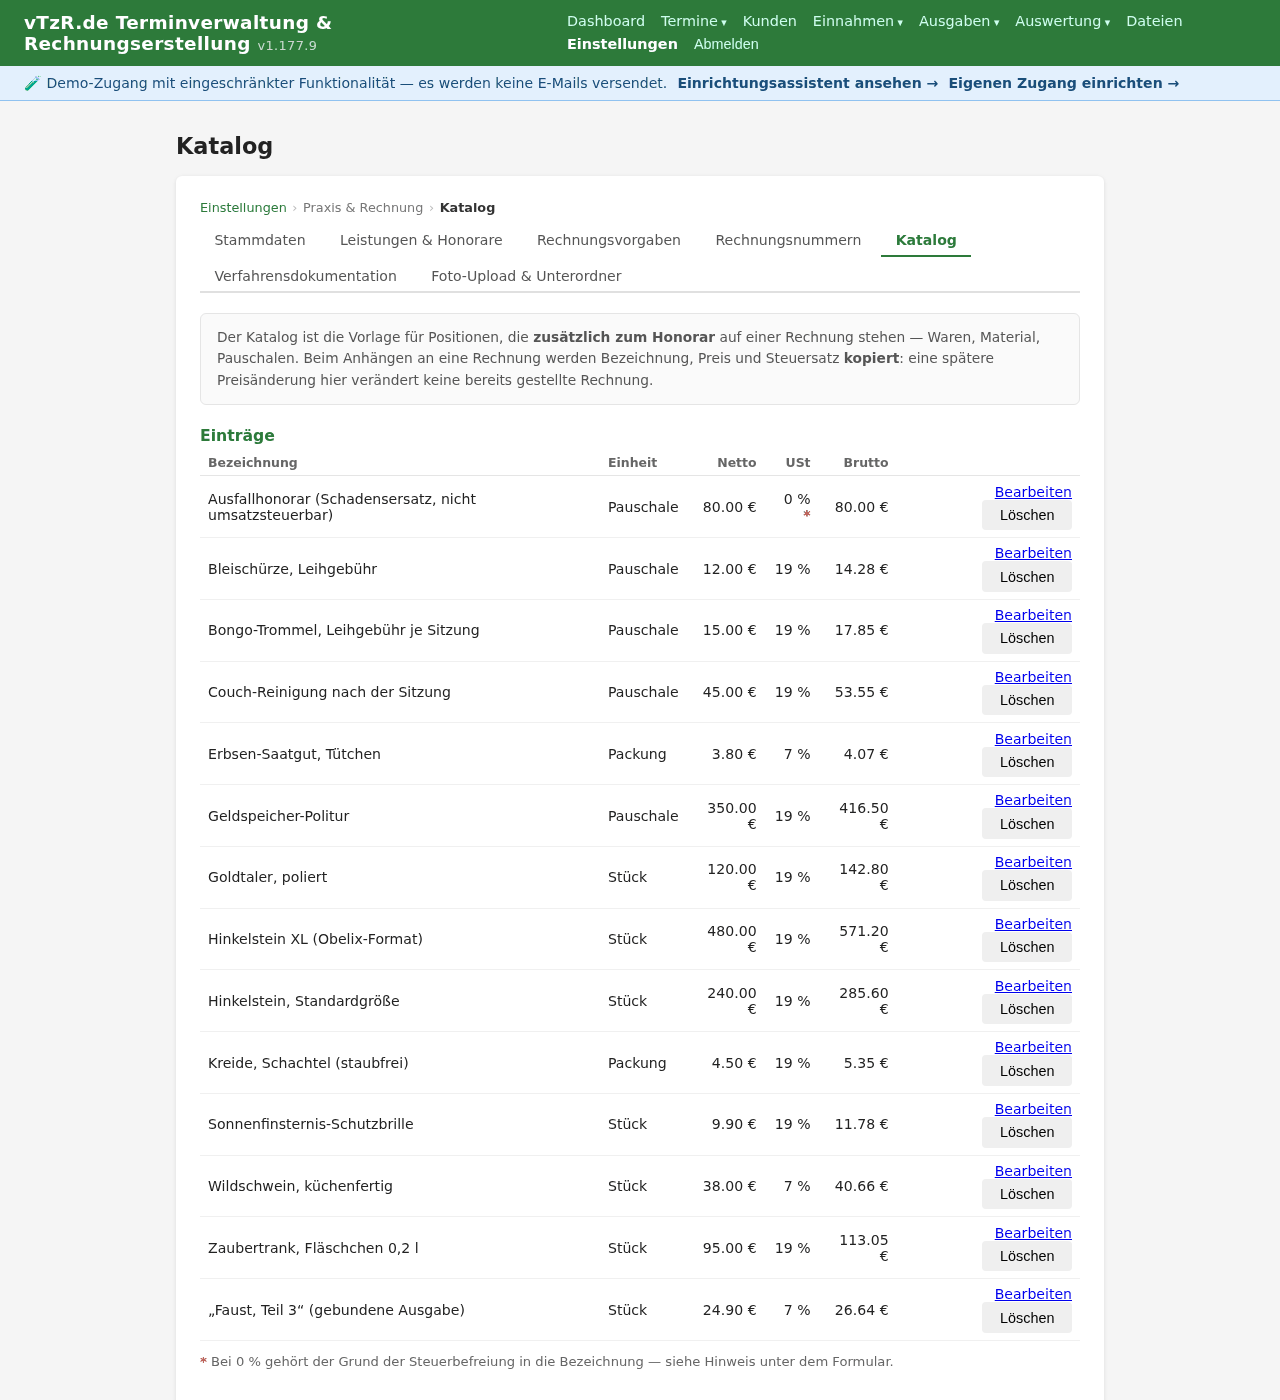1280x1400 pixels.
Task: Open Rechnungsnummern tab
Action: coord(788,240)
